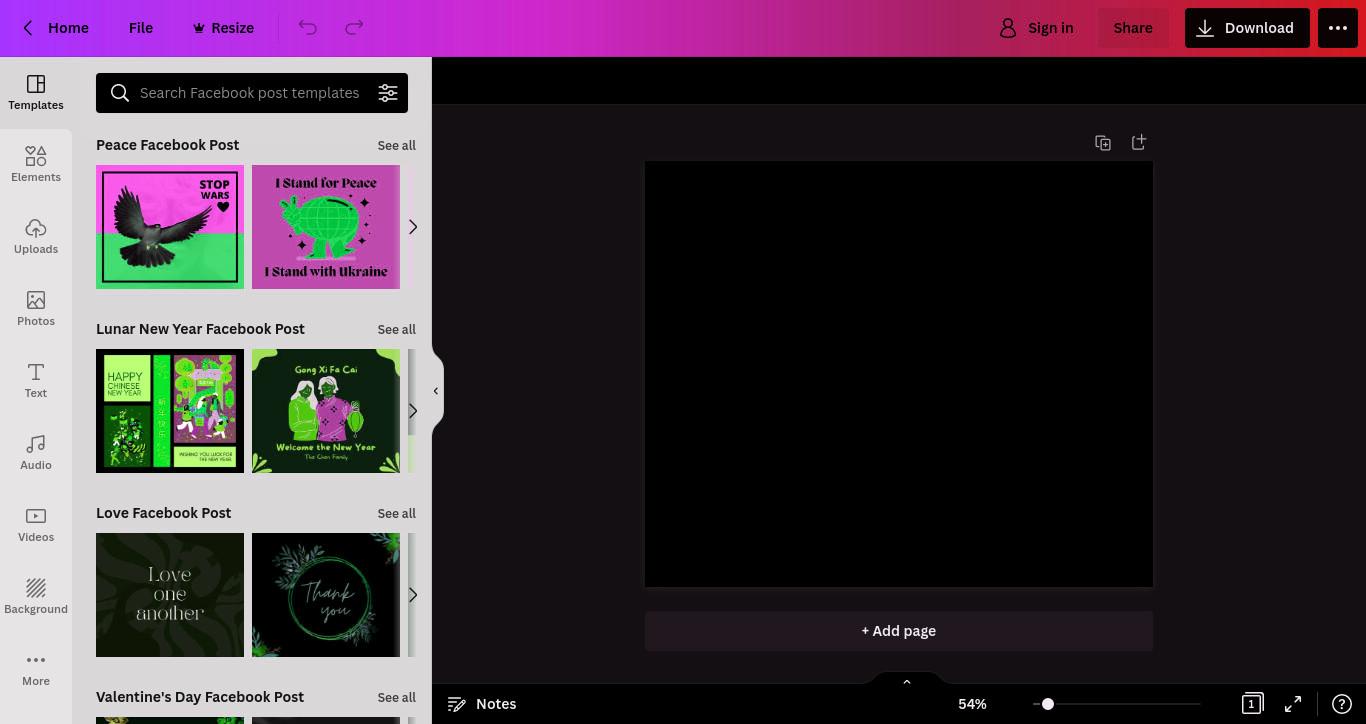Image resolution: width=1366 pixels, height=724 pixels.
Task: Select the Happy Chinese New Year template
Action: click(170, 411)
